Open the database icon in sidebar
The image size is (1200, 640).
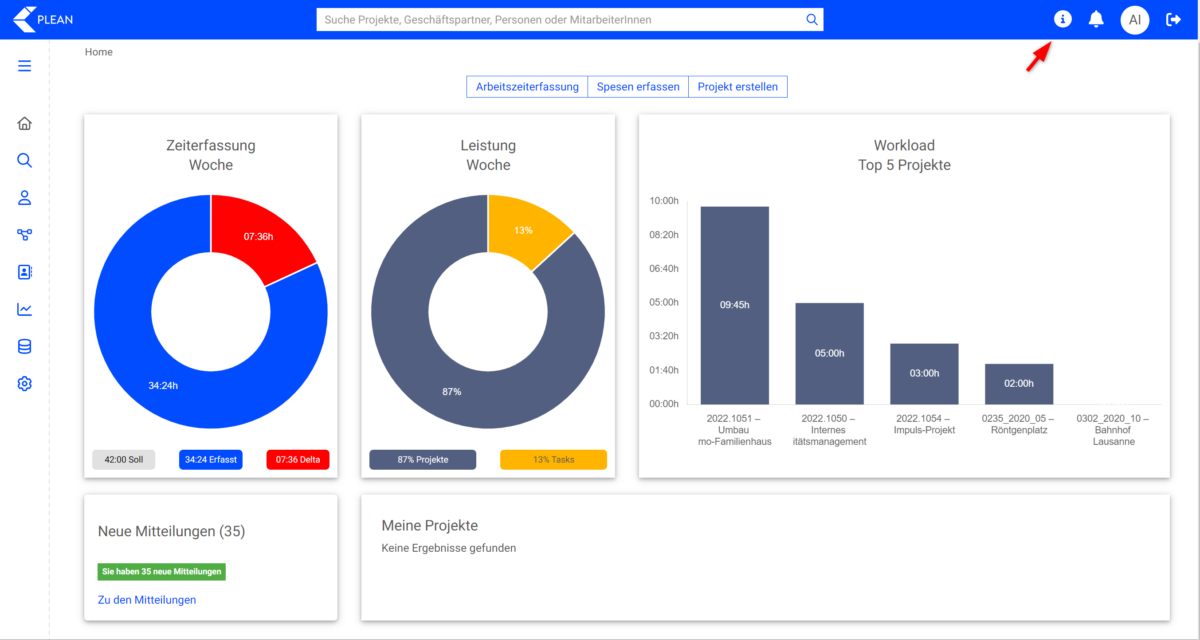pos(25,347)
